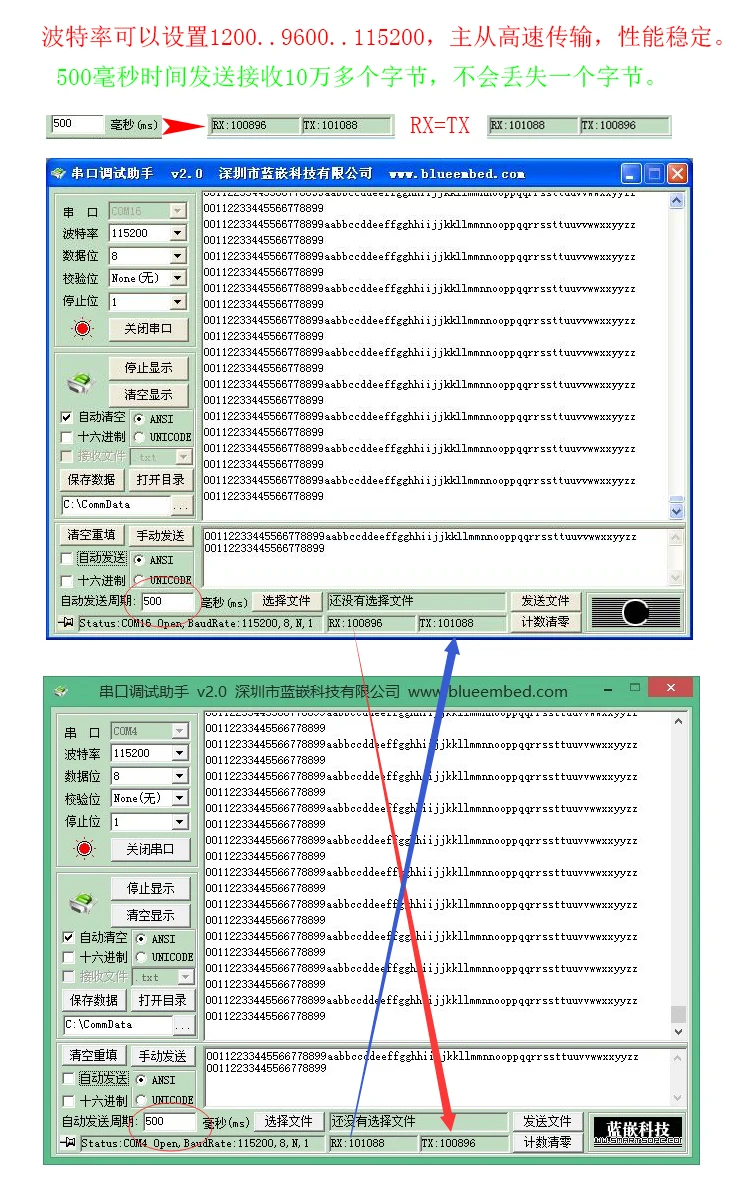Focus C:\CommData path field, upper window
Viewport: 740px width, 1183px height.
(117, 505)
